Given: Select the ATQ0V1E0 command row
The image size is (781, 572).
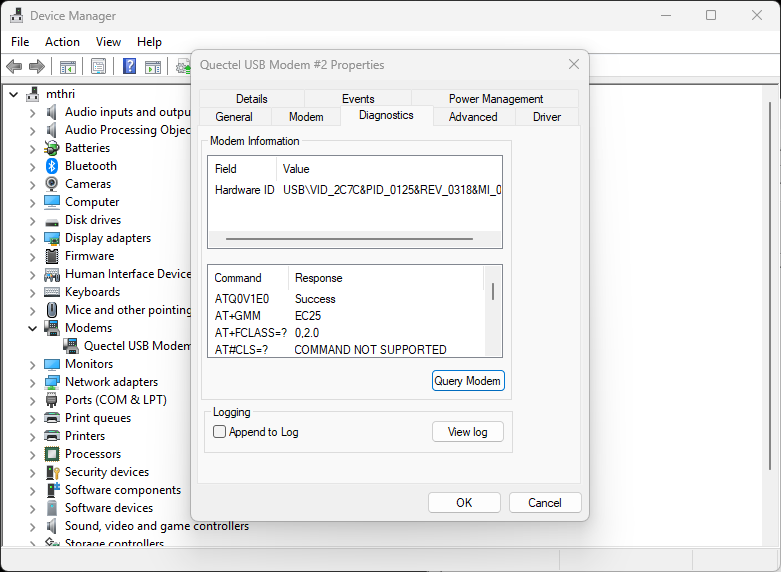Looking at the screenshot, I should 346,299.
